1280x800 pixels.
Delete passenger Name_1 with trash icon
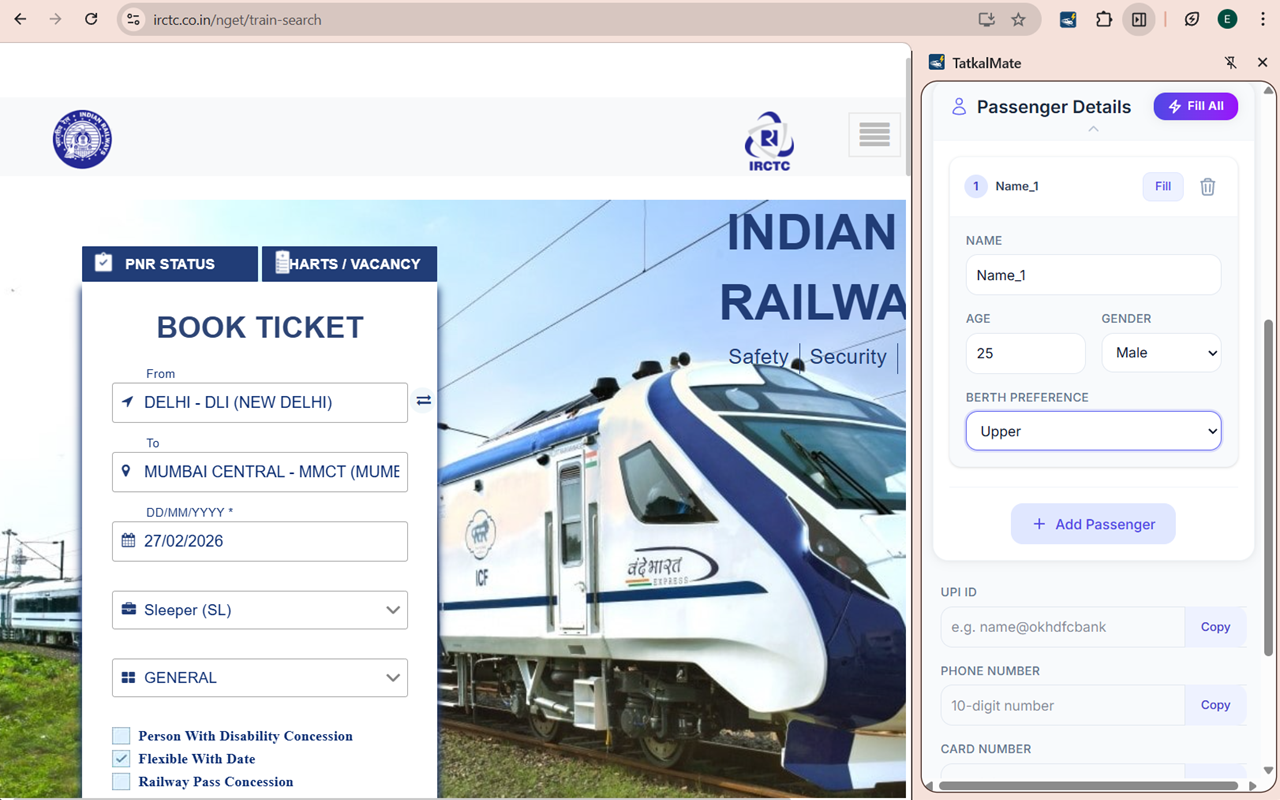(x=1208, y=186)
